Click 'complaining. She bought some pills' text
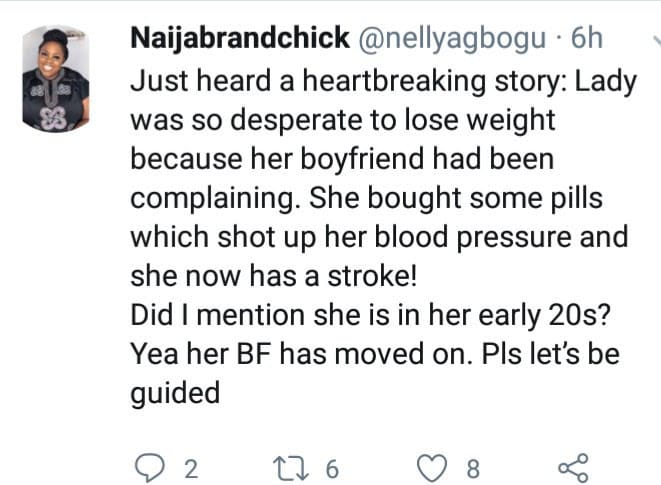Screen dimensions: 661x485 [367, 199]
